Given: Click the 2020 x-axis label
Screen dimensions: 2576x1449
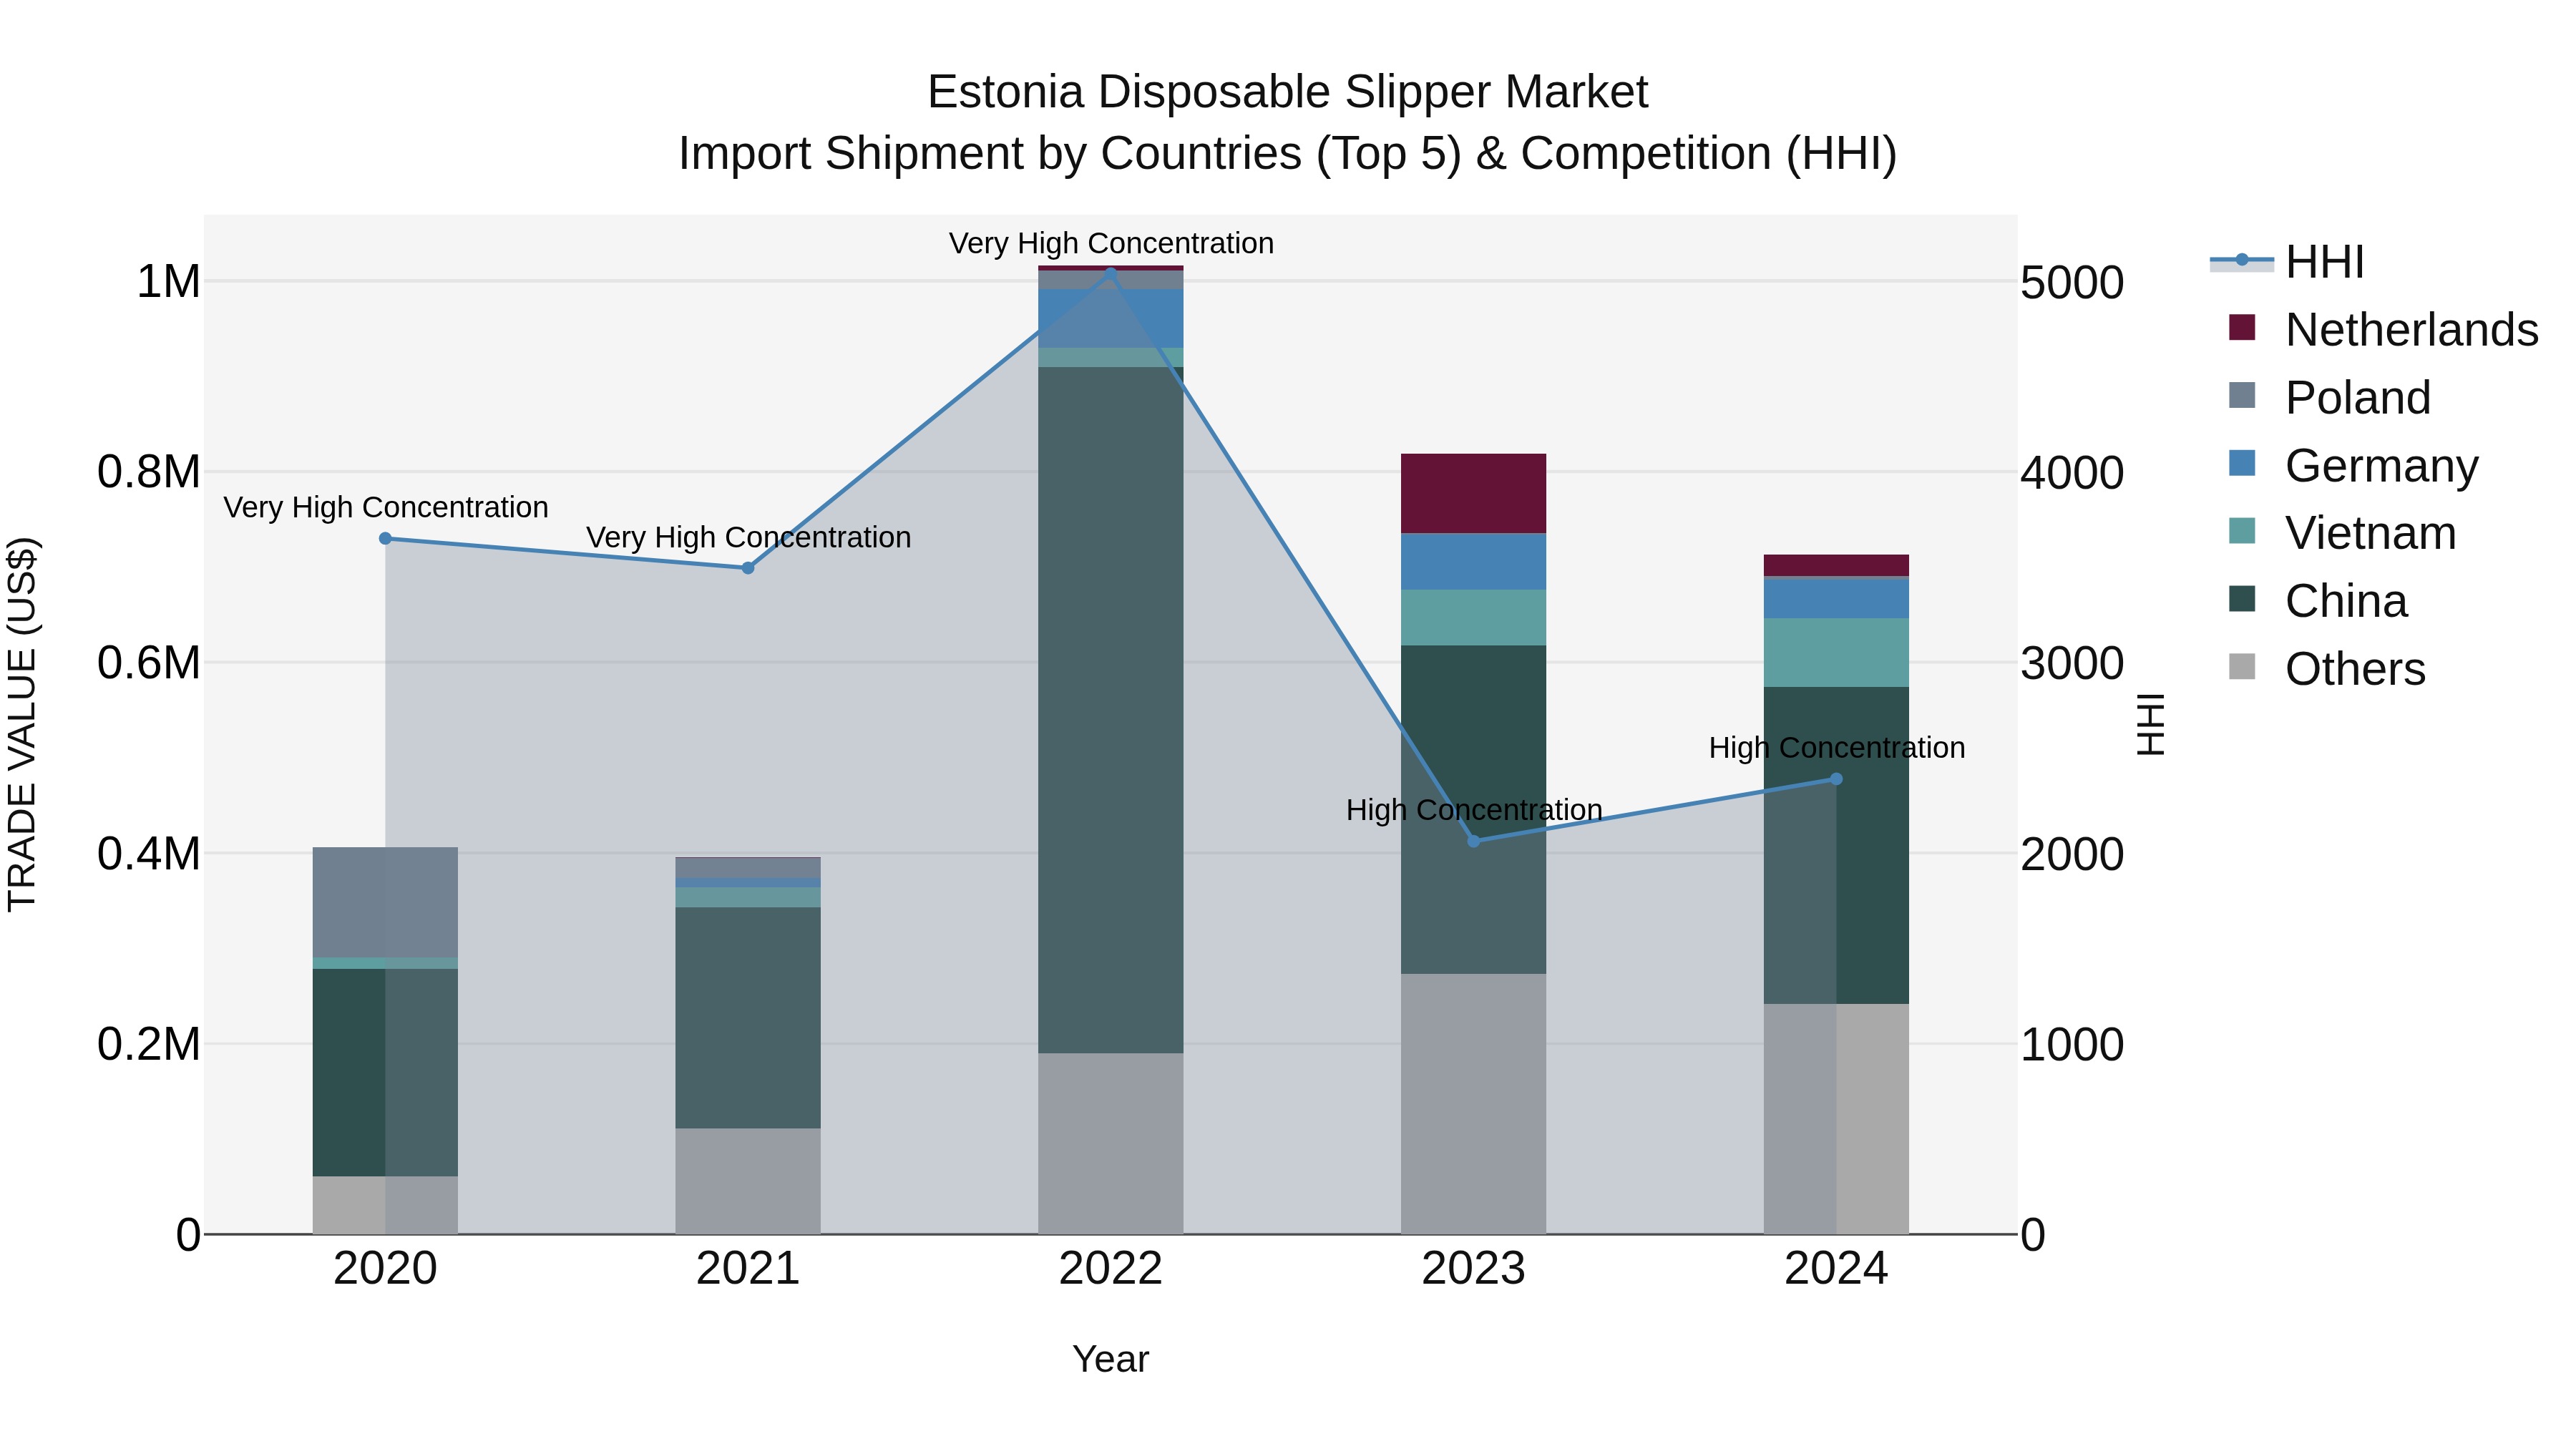Looking at the screenshot, I should pos(385,1269).
